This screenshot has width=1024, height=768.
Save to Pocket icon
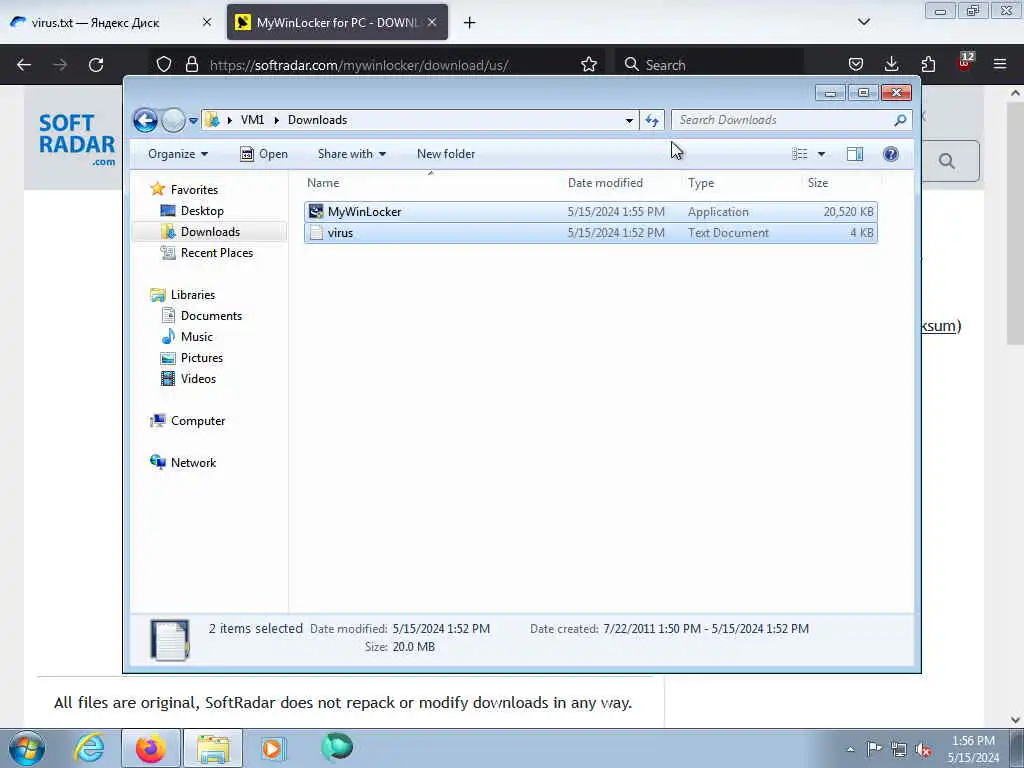pos(856,65)
